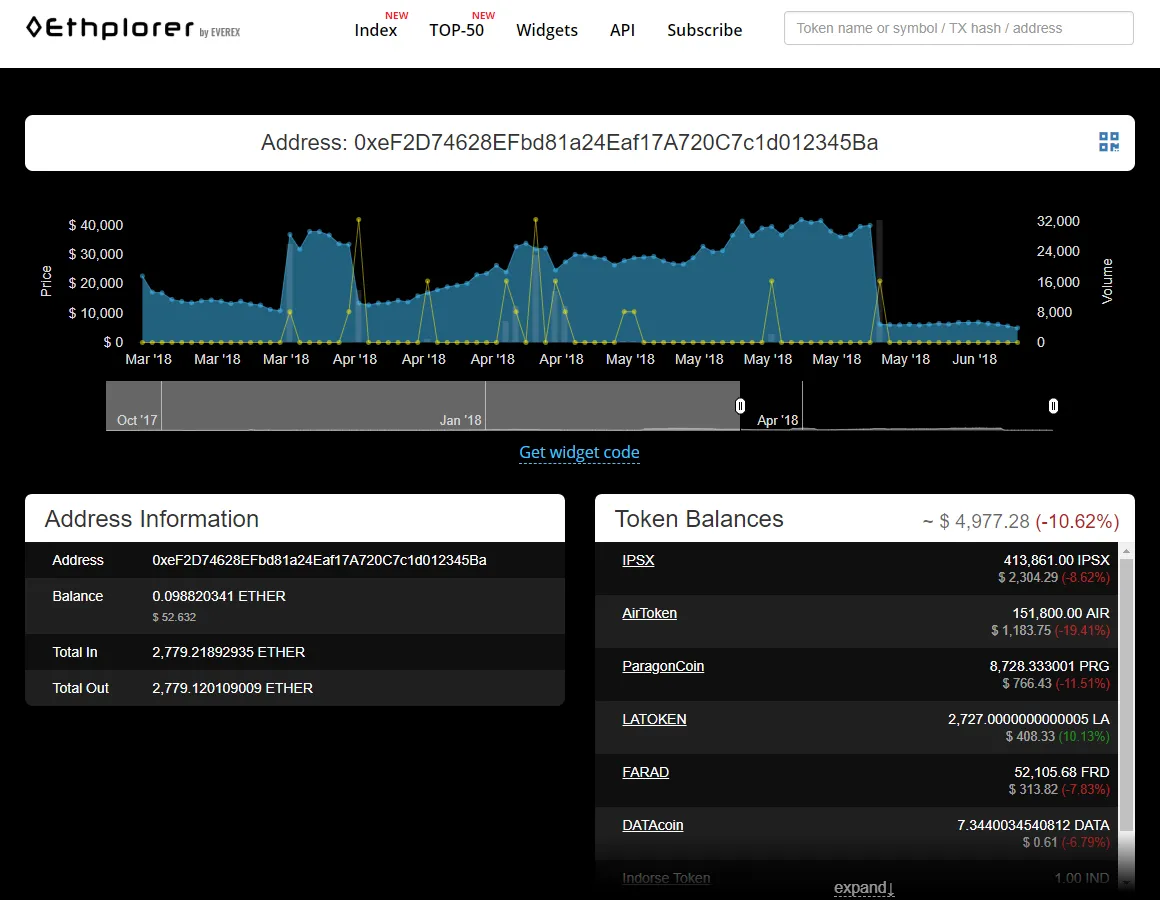Open the TOP-50 menu item
1160x900 pixels.
(x=456, y=30)
